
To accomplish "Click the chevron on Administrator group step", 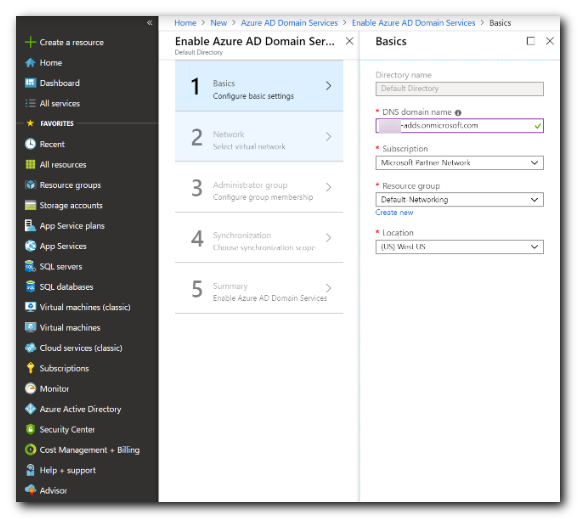I will coord(329,187).
